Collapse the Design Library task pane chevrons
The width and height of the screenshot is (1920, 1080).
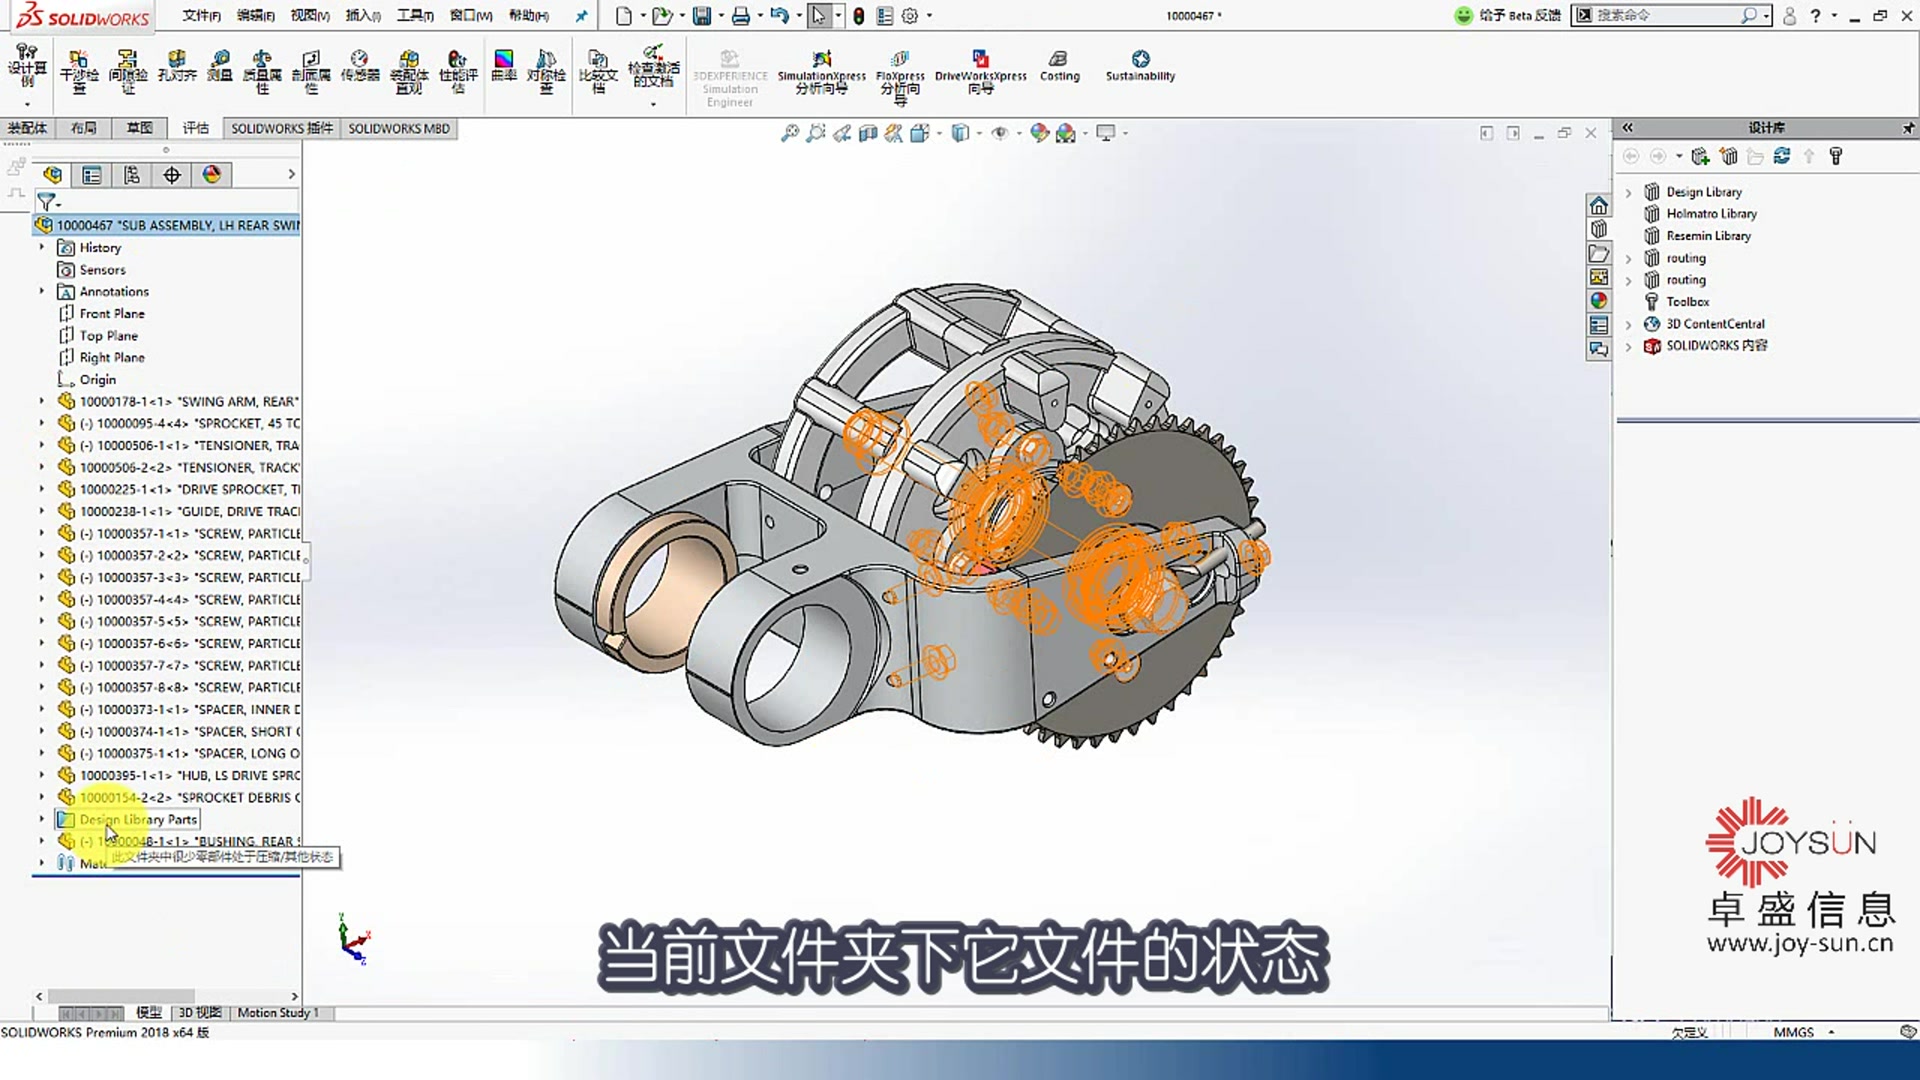click(x=1627, y=127)
